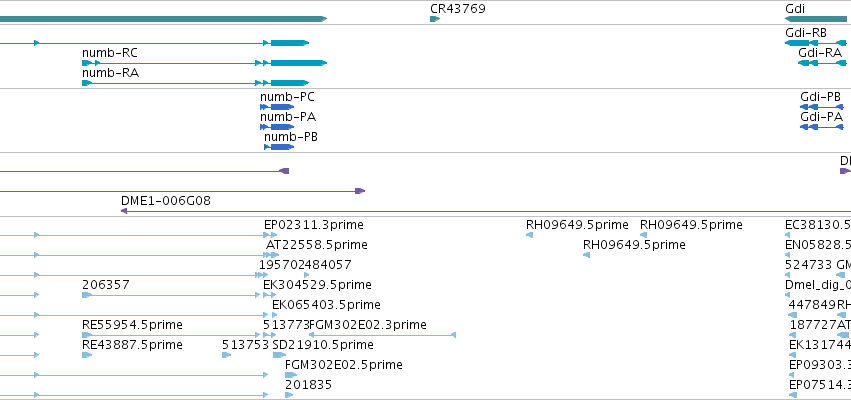Click the Gdi-PA protein feature
Viewport: 851px width, 400px height.
[x=822, y=127]
